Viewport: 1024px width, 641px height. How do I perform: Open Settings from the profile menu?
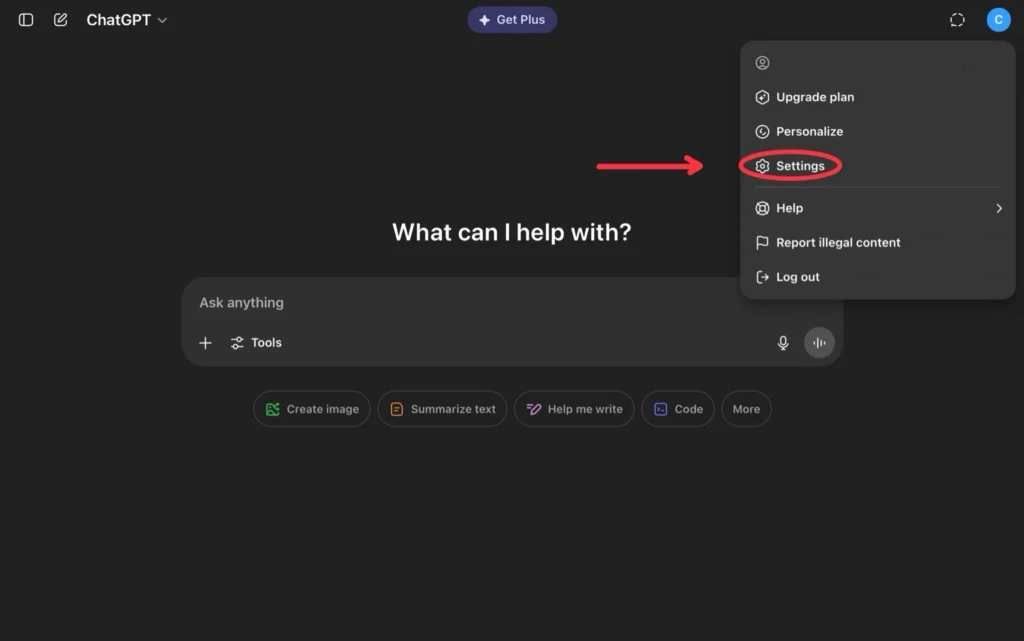(877, 166)
